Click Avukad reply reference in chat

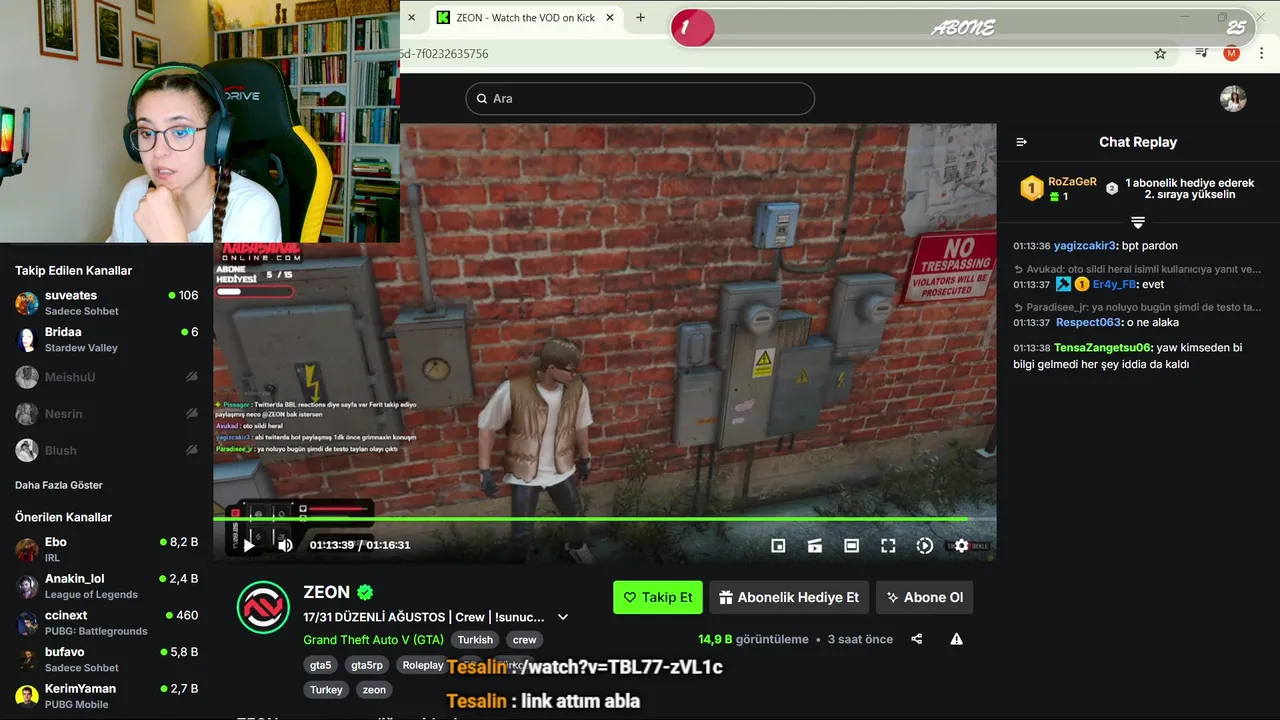pyautogui.click(x=1137, y=269)
